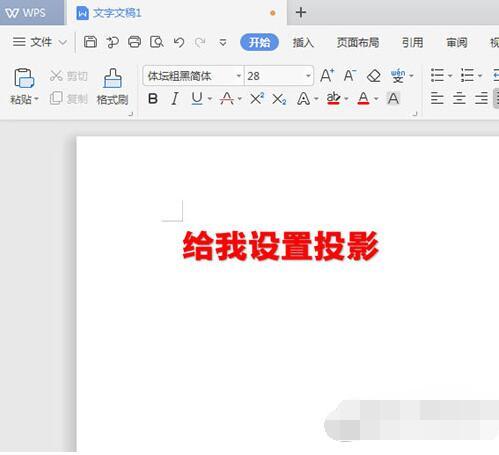Toggle superscript formatting
The image size is (499, 455).
[257, 99]
